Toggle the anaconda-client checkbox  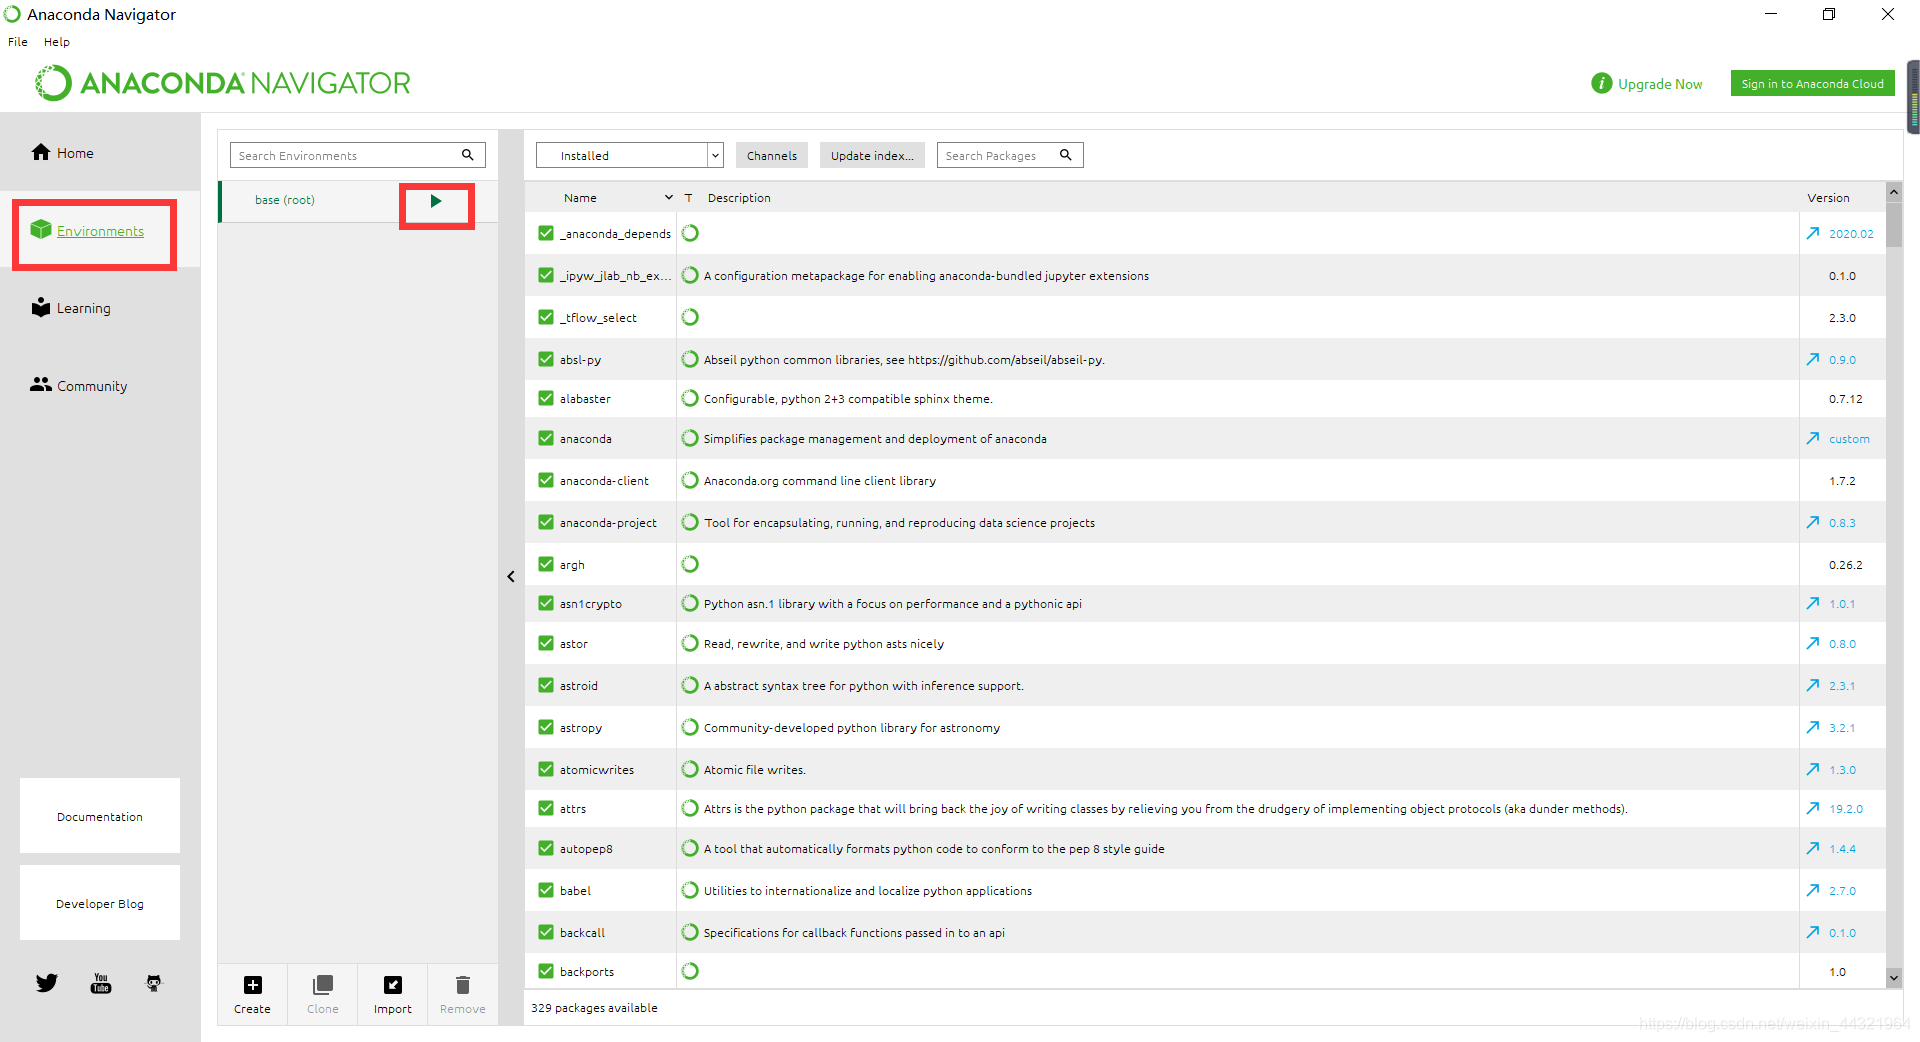(546, 480)
